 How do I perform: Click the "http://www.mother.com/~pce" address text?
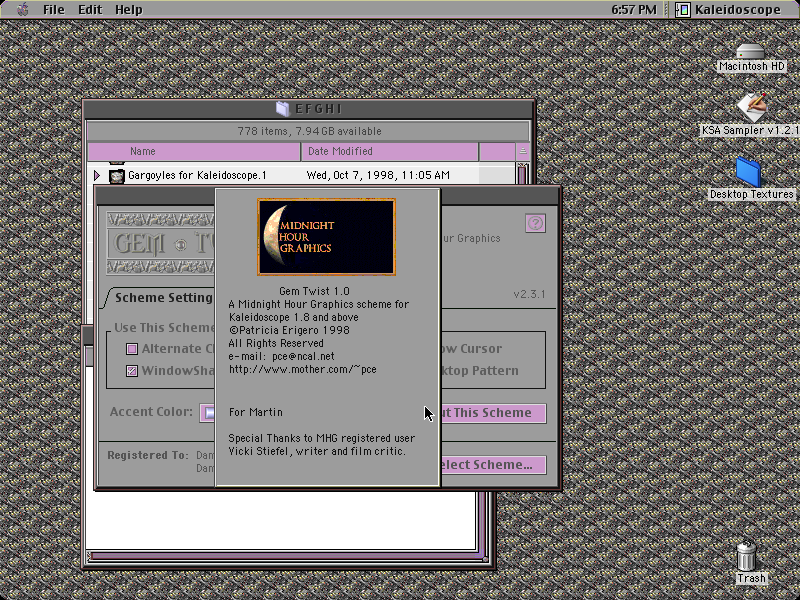[x=303, y=369]
